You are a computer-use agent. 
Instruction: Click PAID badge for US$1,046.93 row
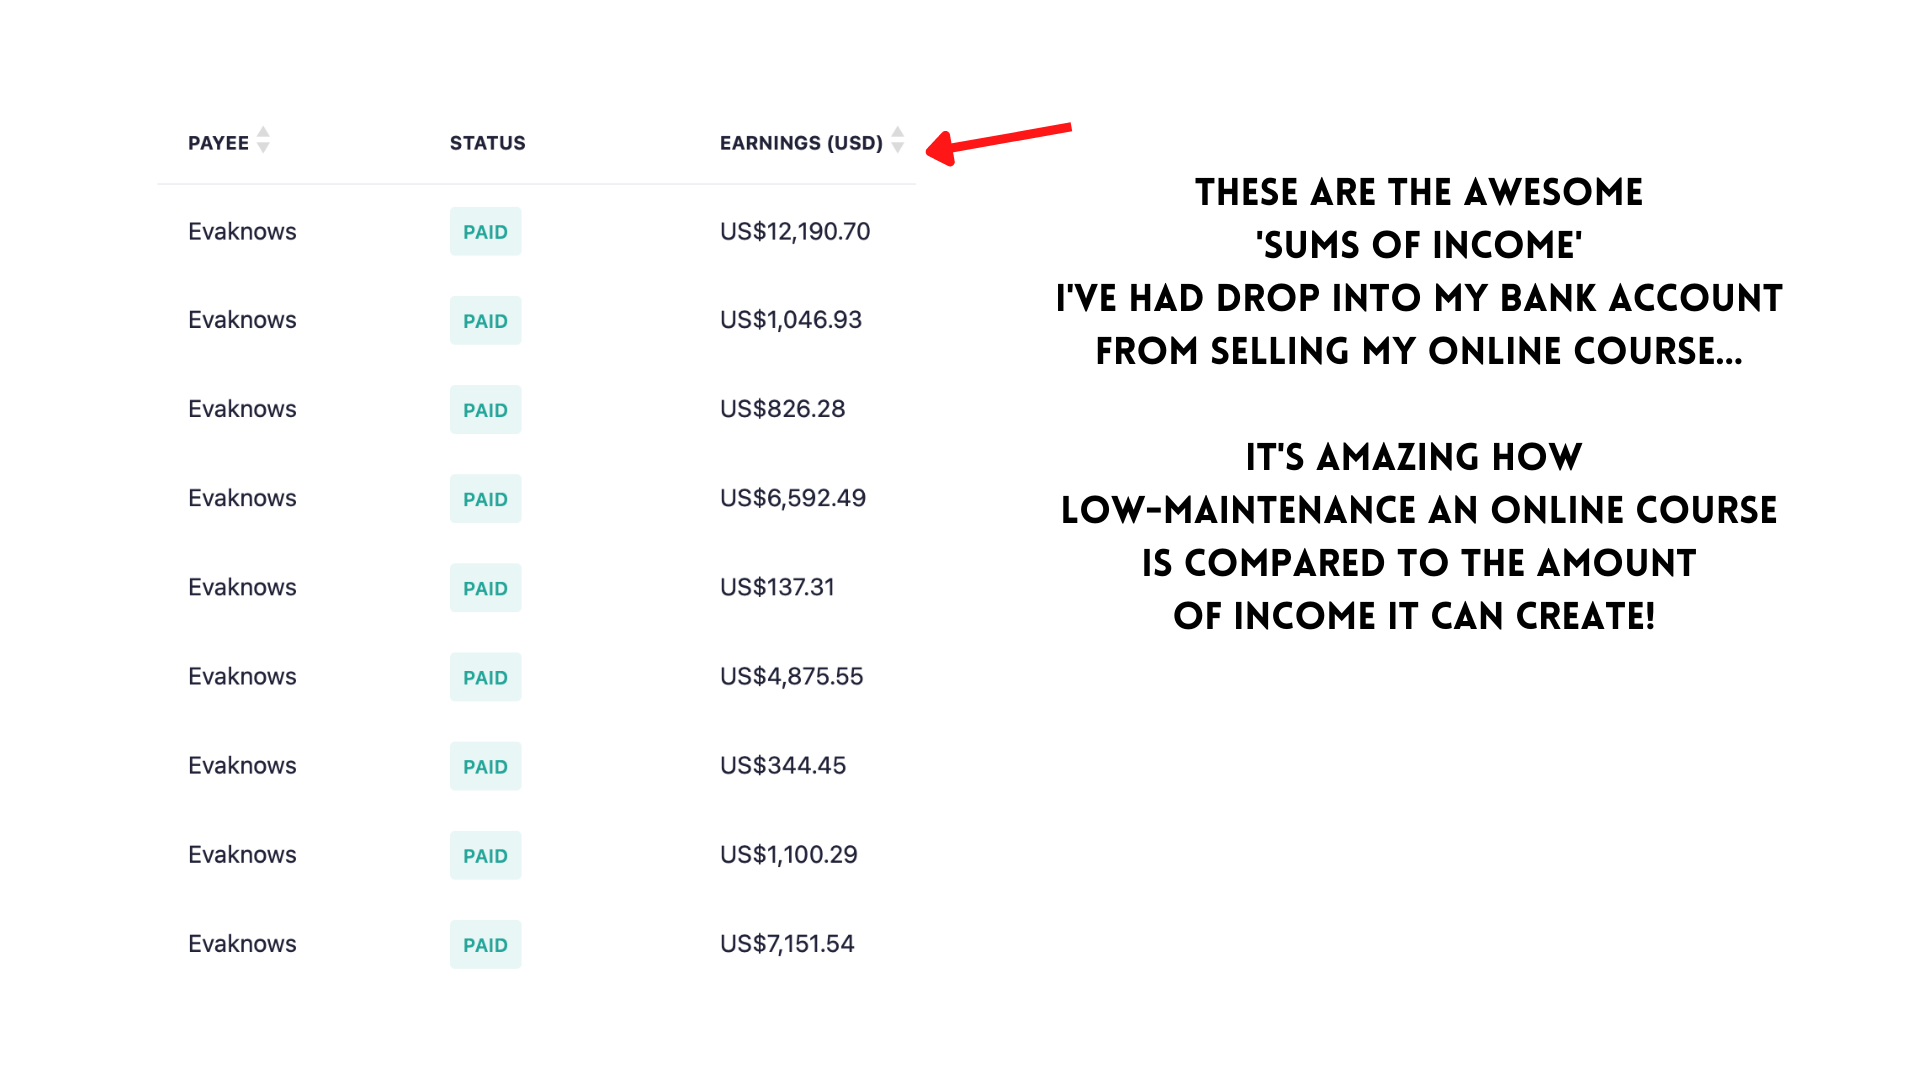pos(485,321)
